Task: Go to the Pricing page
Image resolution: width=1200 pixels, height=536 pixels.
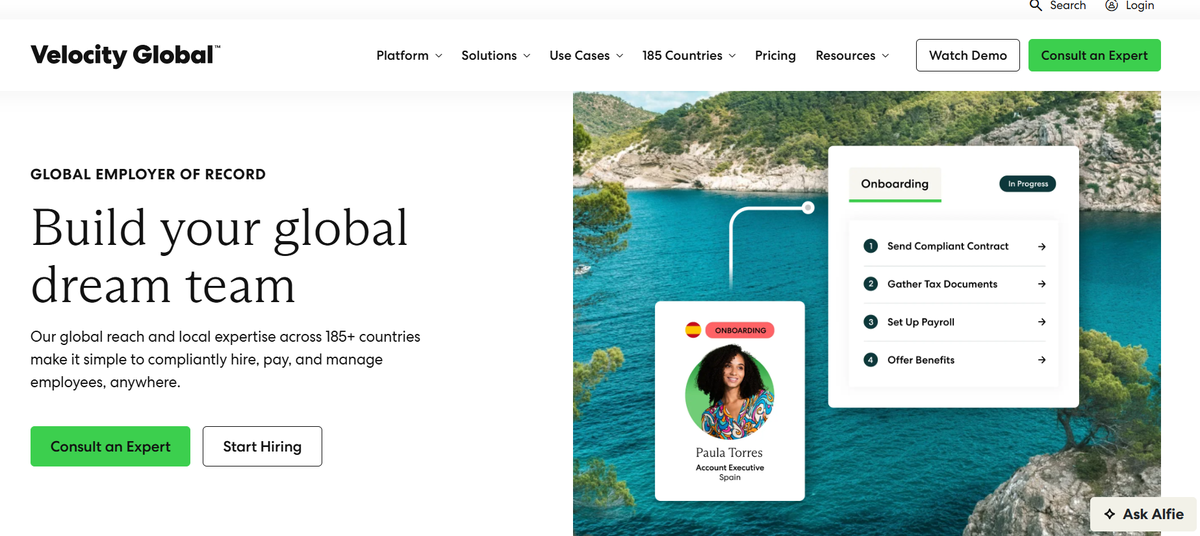Action: (775, 56)
